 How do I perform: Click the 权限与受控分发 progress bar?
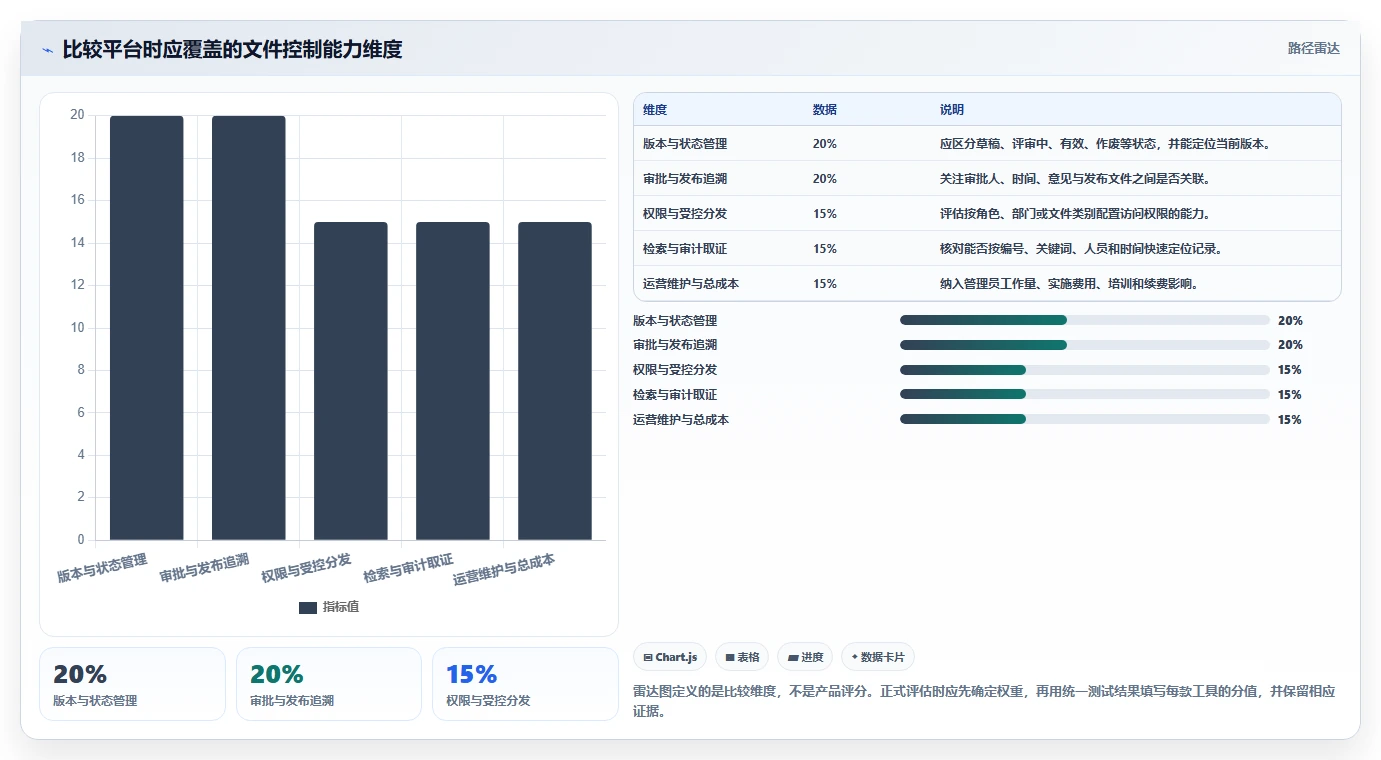coord(1085,370)
